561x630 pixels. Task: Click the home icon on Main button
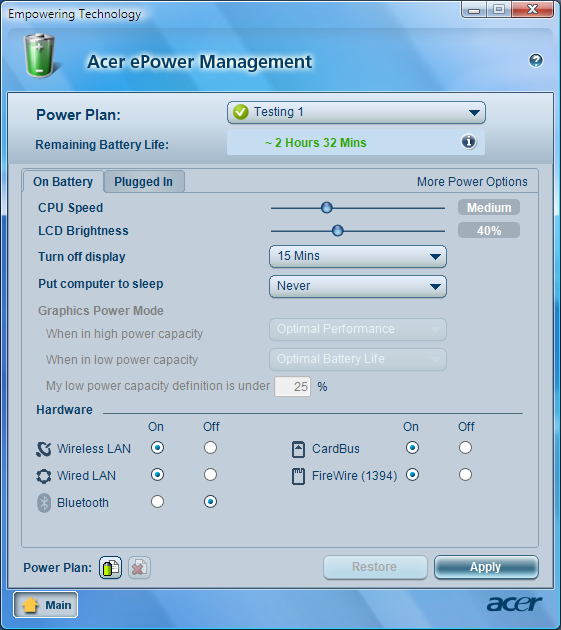(31, 605)
